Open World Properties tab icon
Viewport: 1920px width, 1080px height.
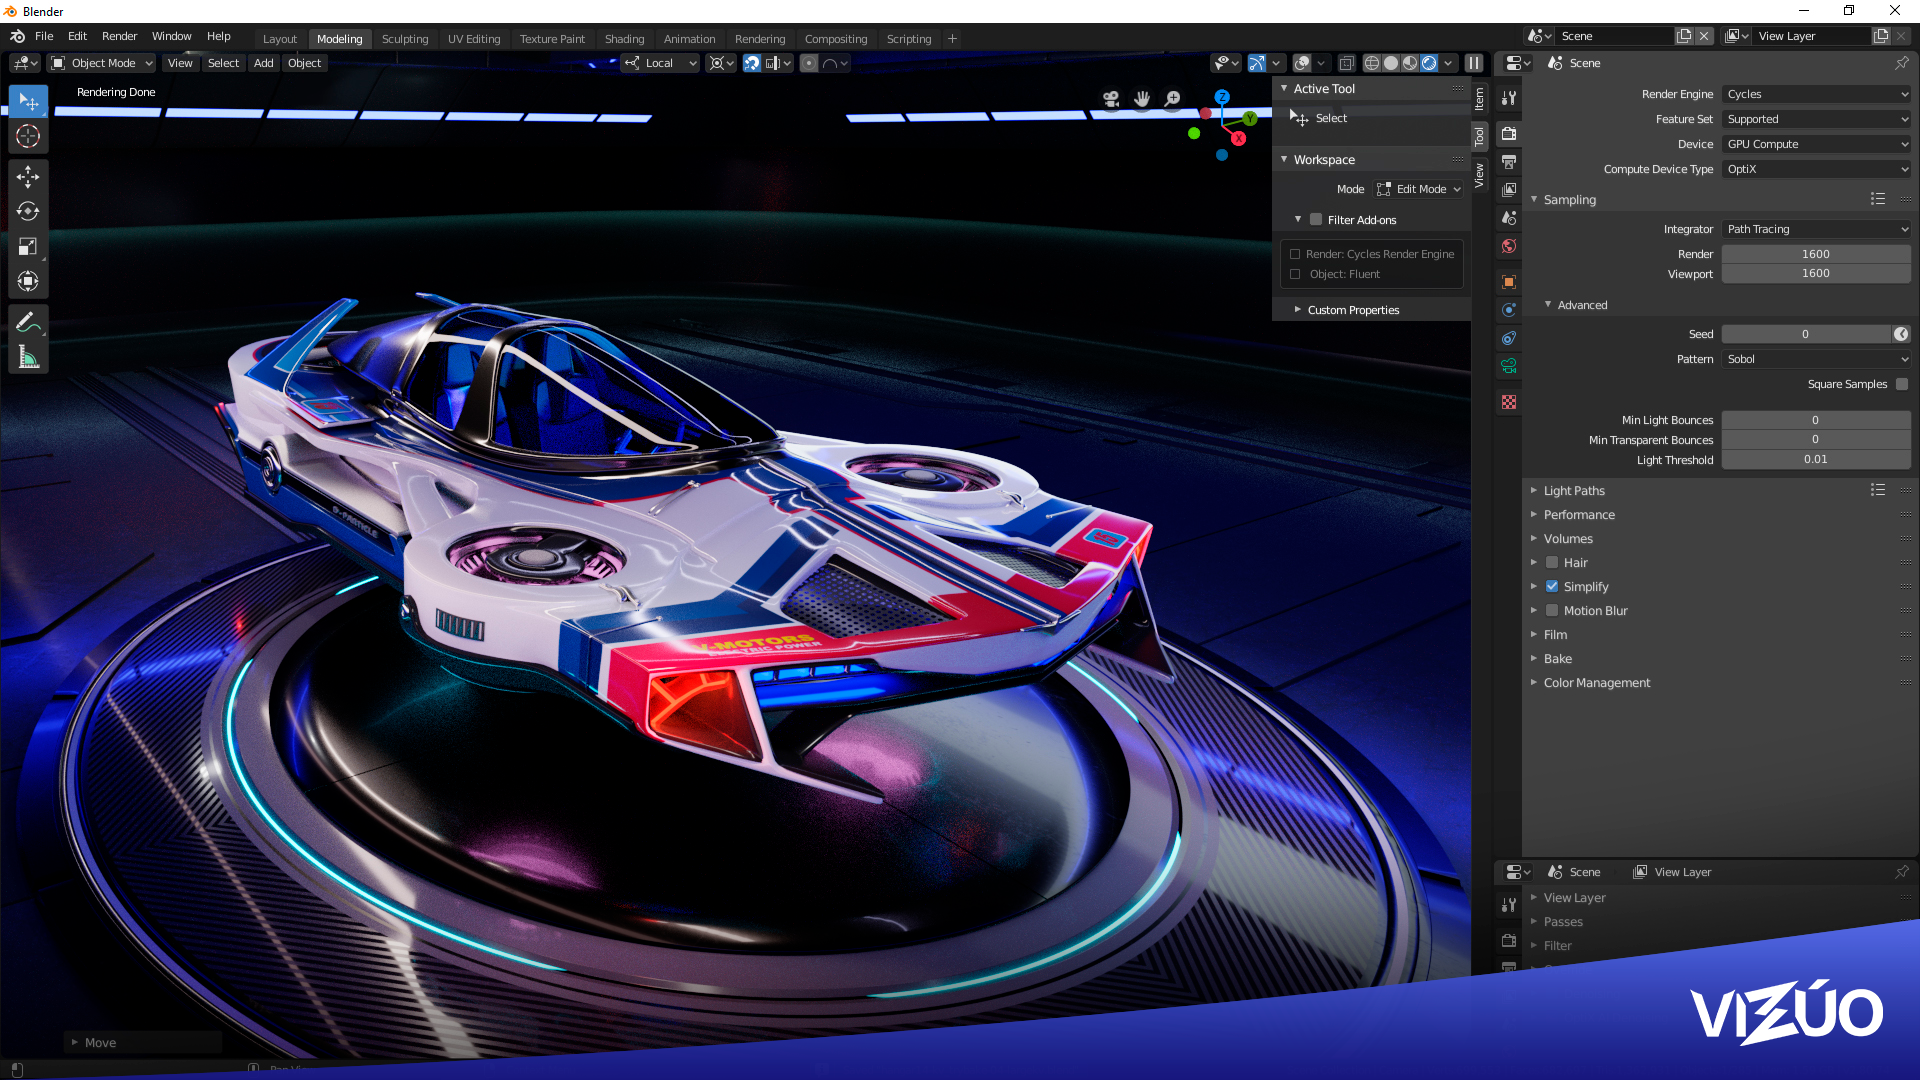[x=1509, y=246]
